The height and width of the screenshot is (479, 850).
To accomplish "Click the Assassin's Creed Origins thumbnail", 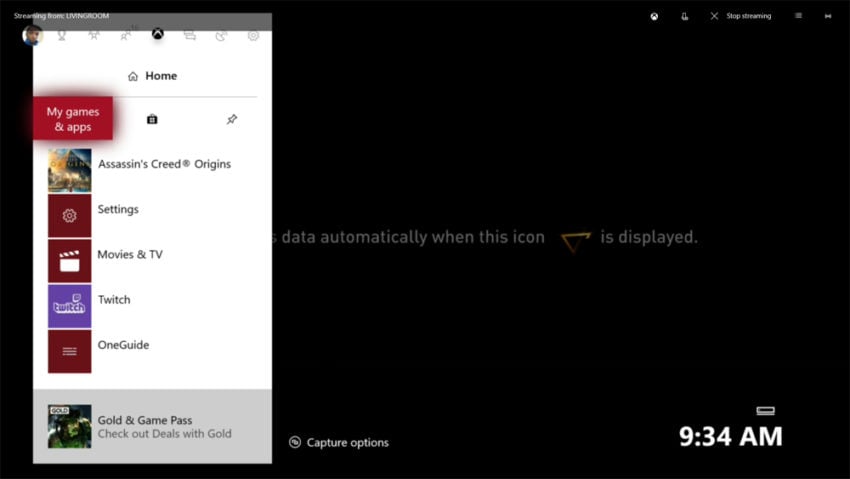I will click(69, 171).
